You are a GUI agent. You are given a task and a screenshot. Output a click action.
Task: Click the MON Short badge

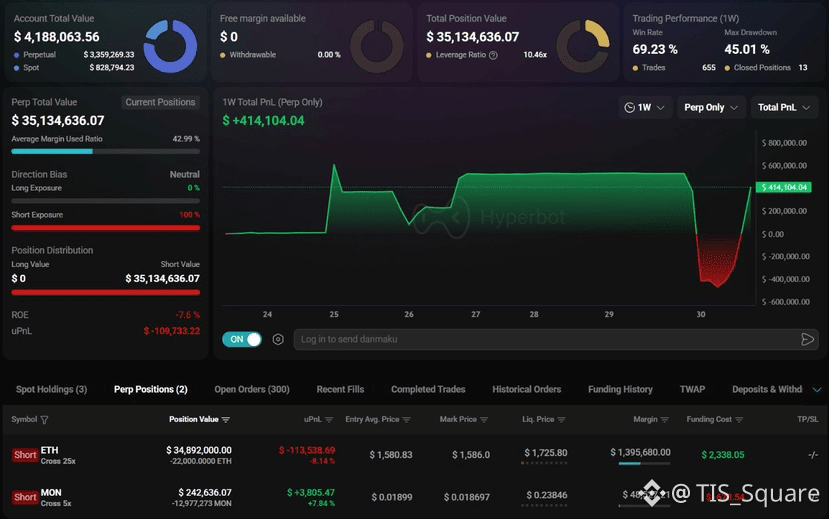(x=25, y=497)
